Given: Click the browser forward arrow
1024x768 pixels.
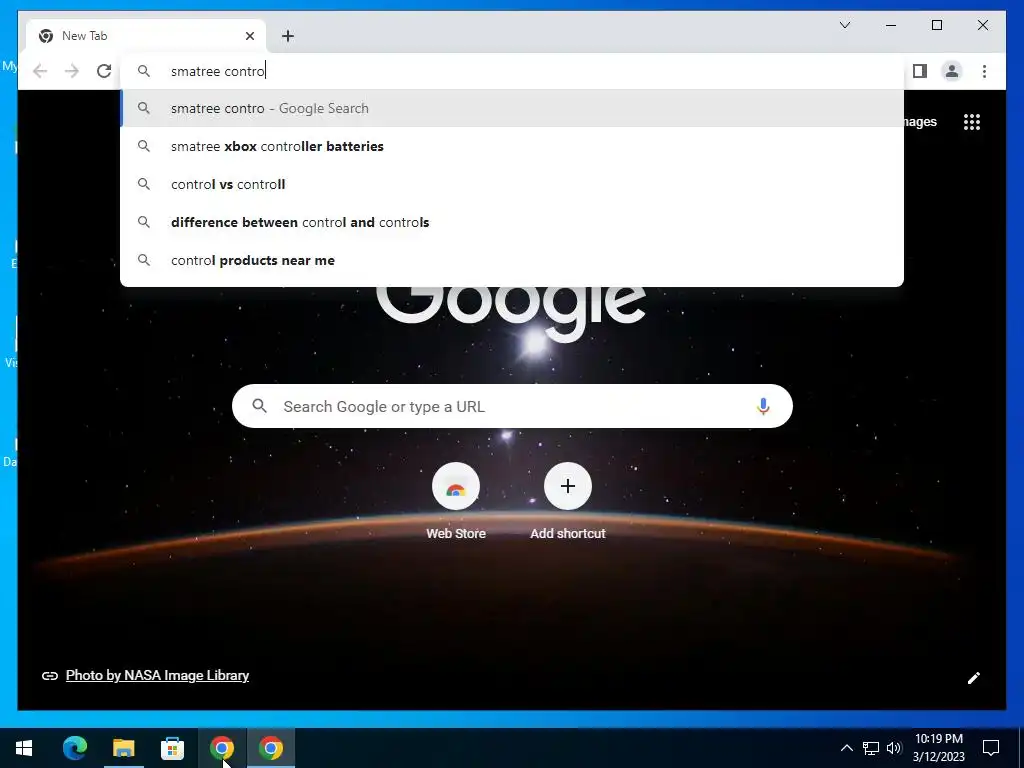Looking at the screenshot, I should [72, 71].
